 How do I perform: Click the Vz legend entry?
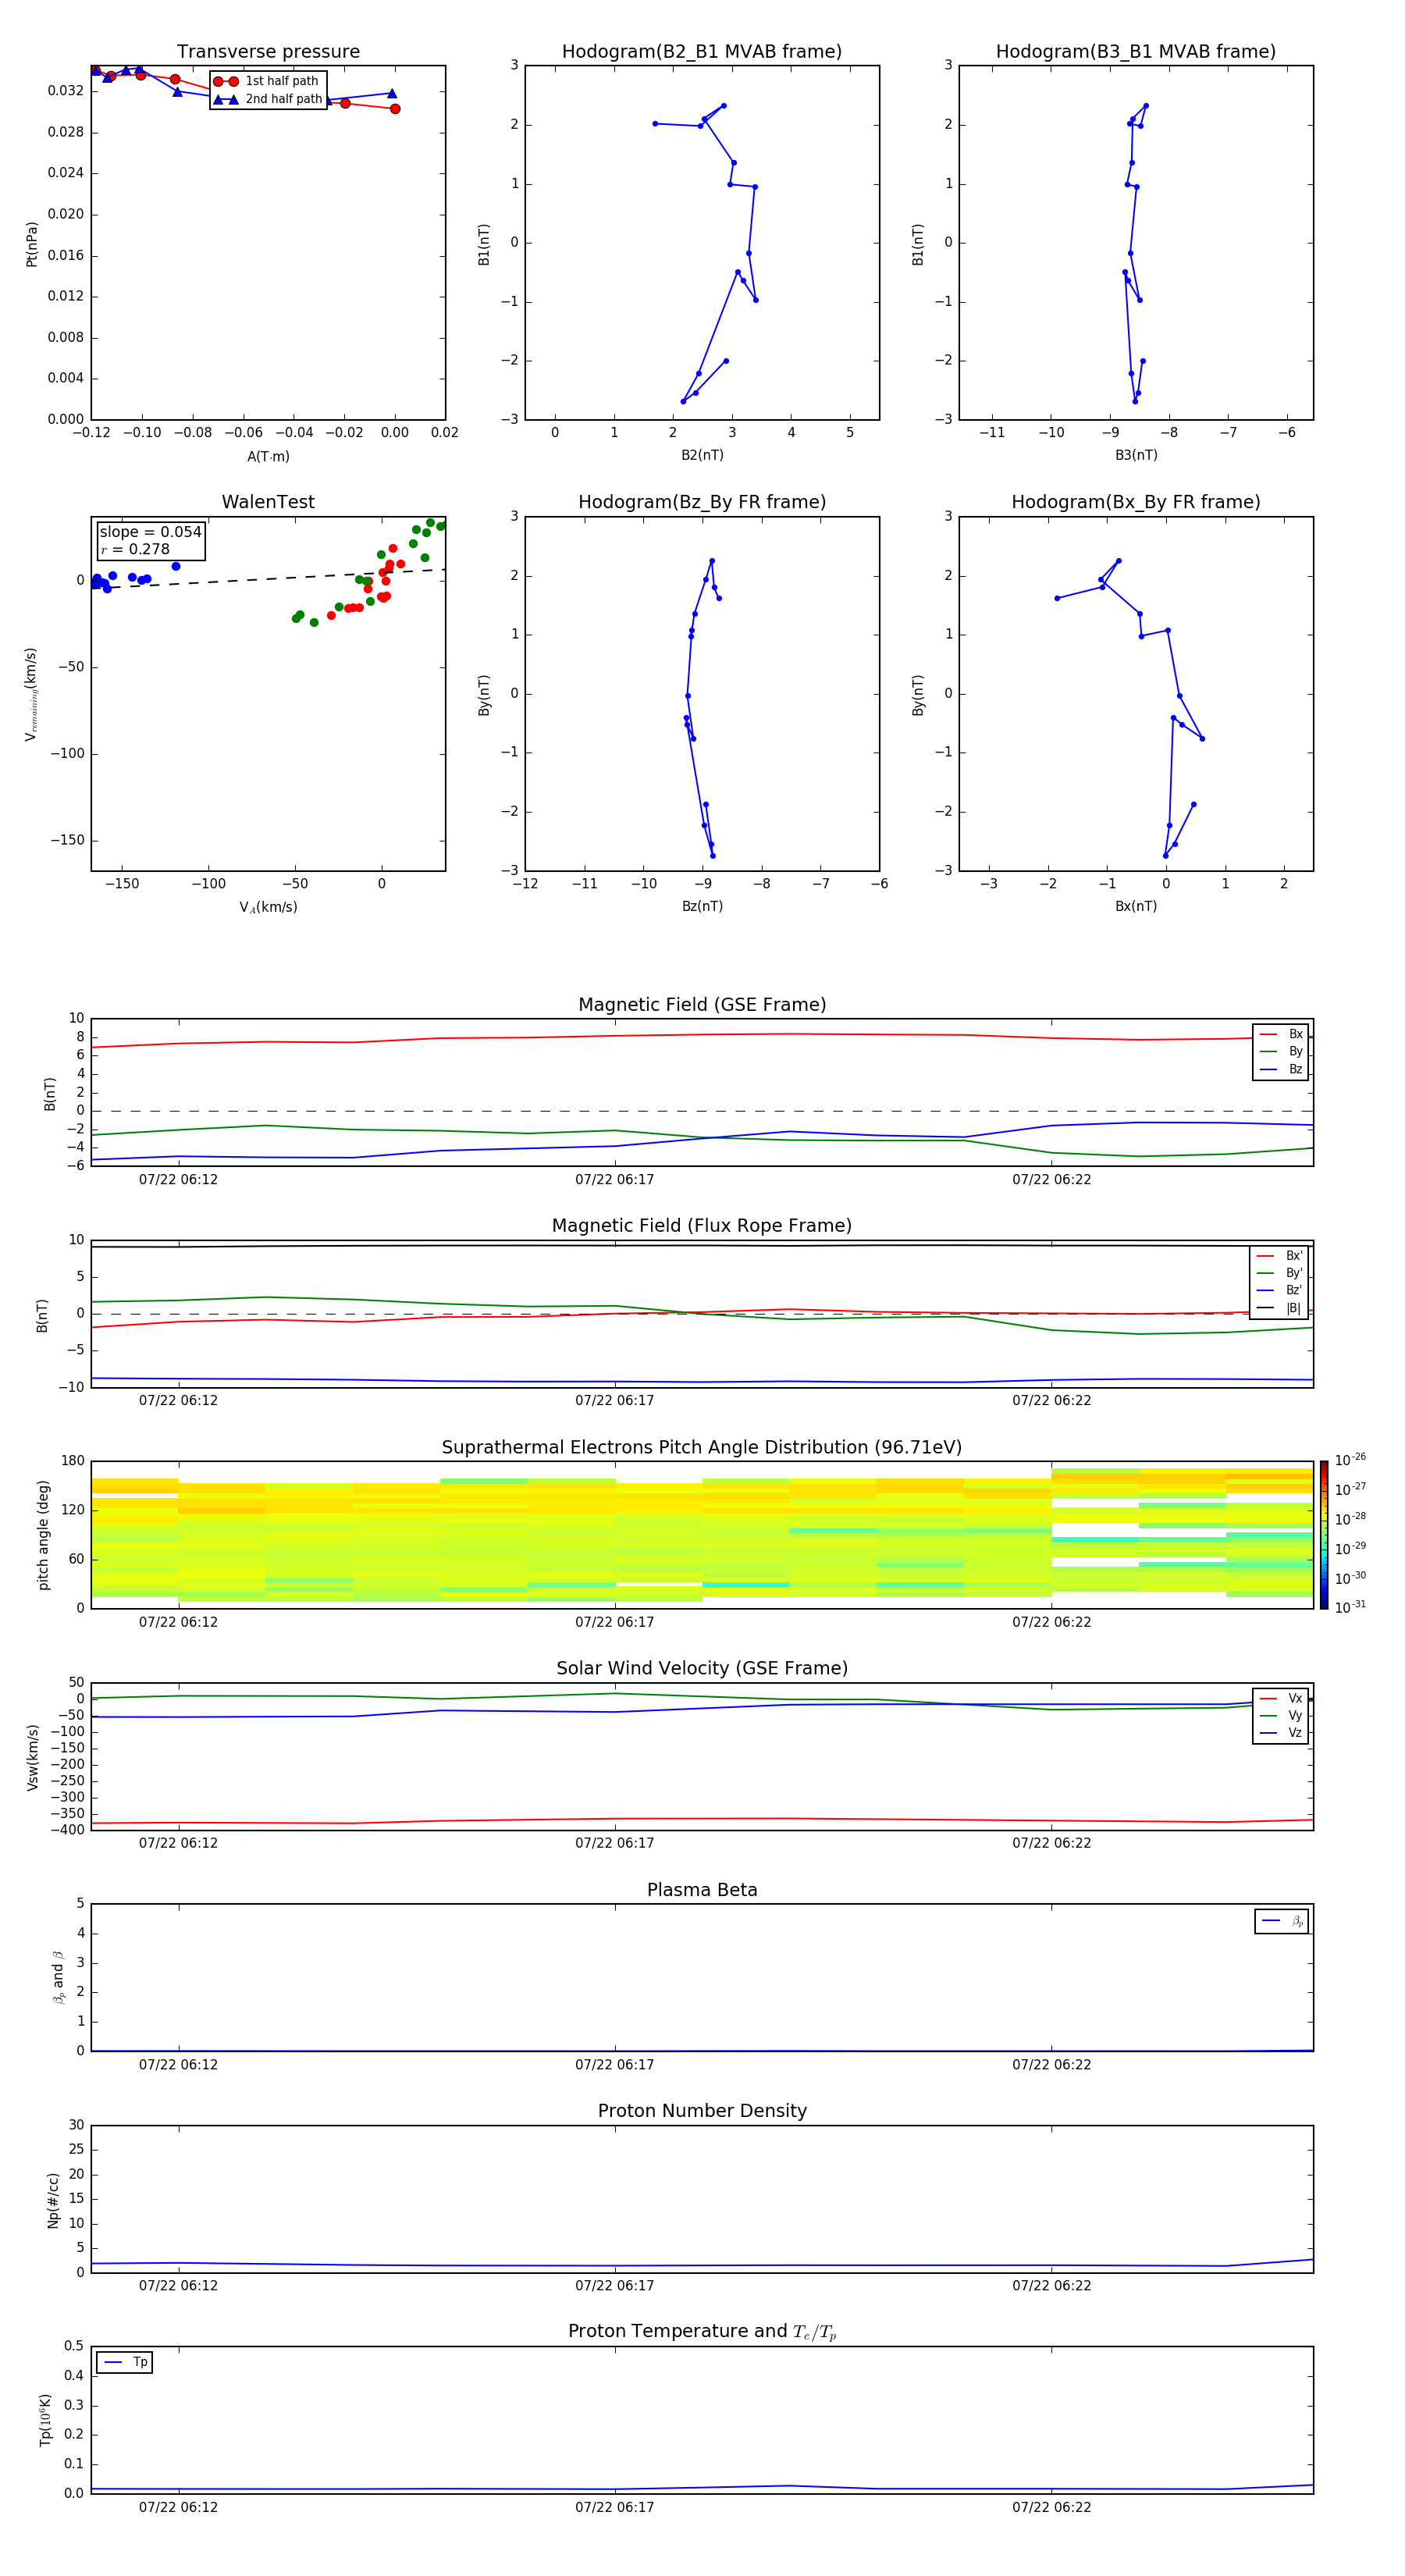(1281, 1733)
